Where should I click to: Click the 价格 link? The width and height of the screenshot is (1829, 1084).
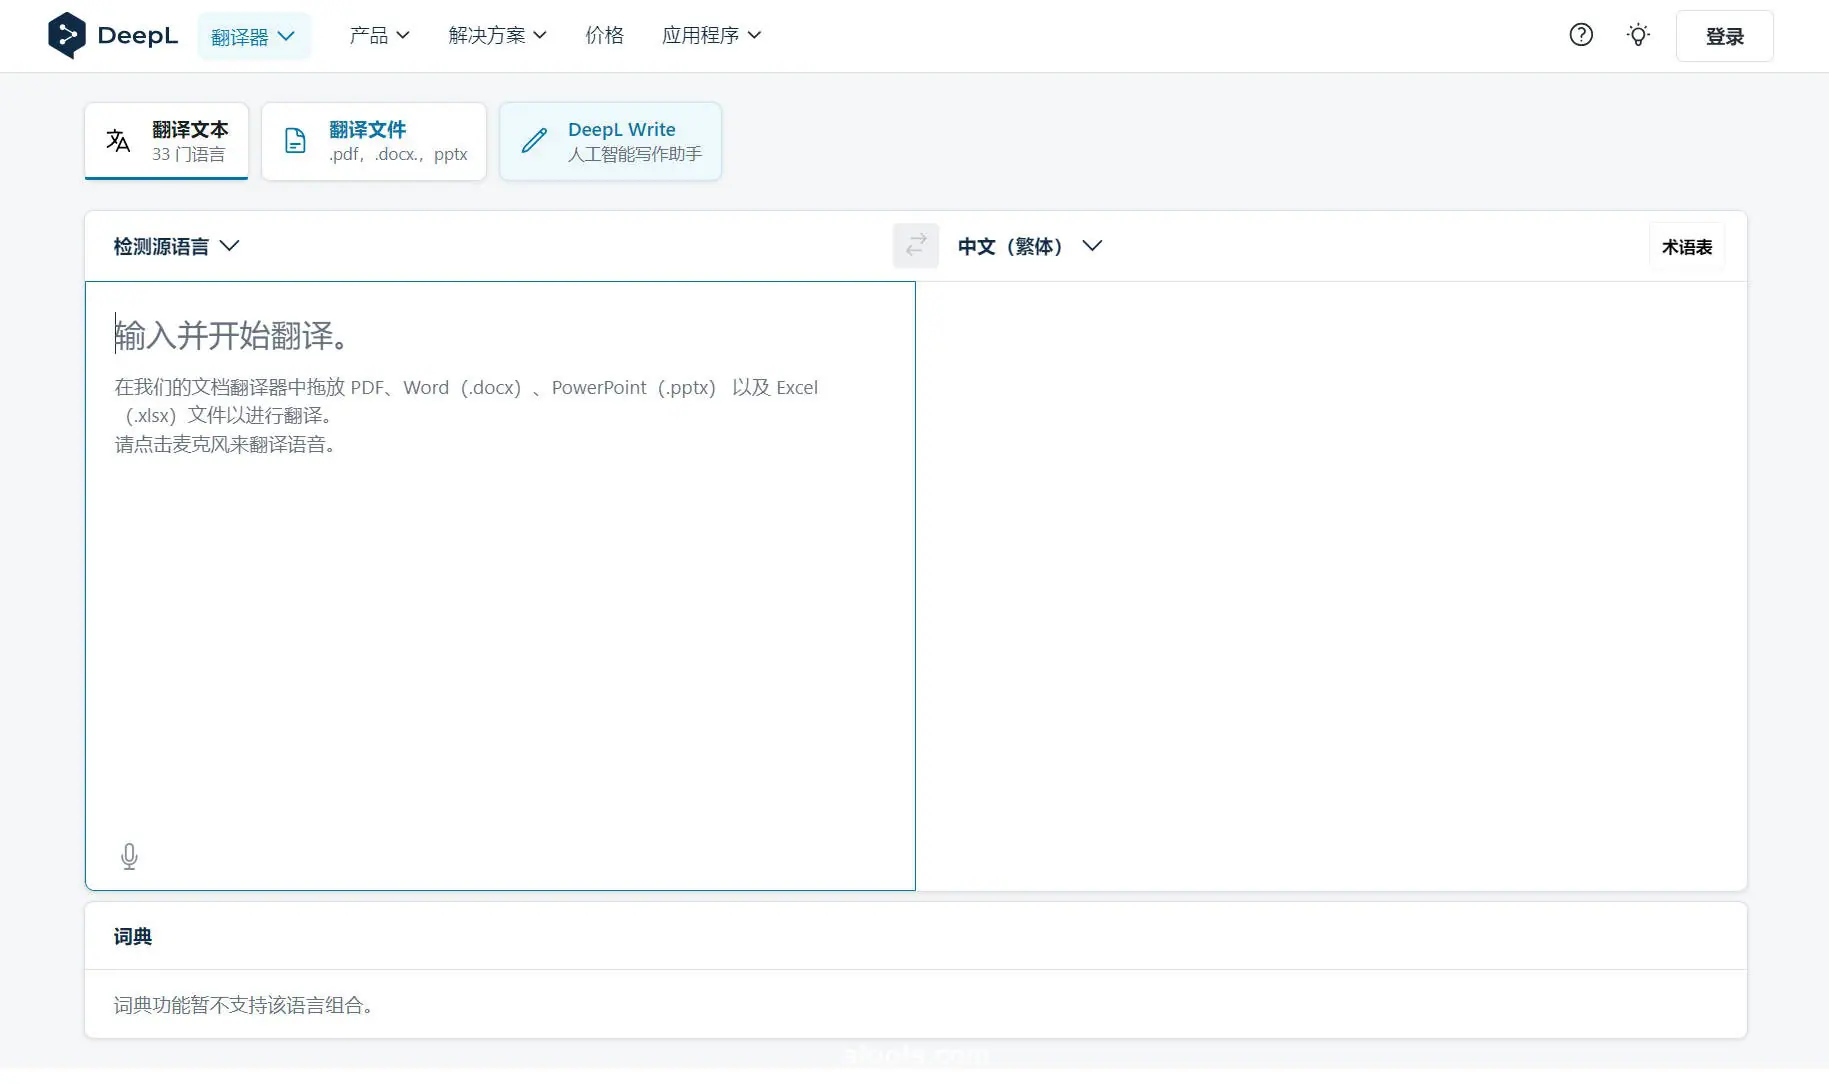point(604,35)
